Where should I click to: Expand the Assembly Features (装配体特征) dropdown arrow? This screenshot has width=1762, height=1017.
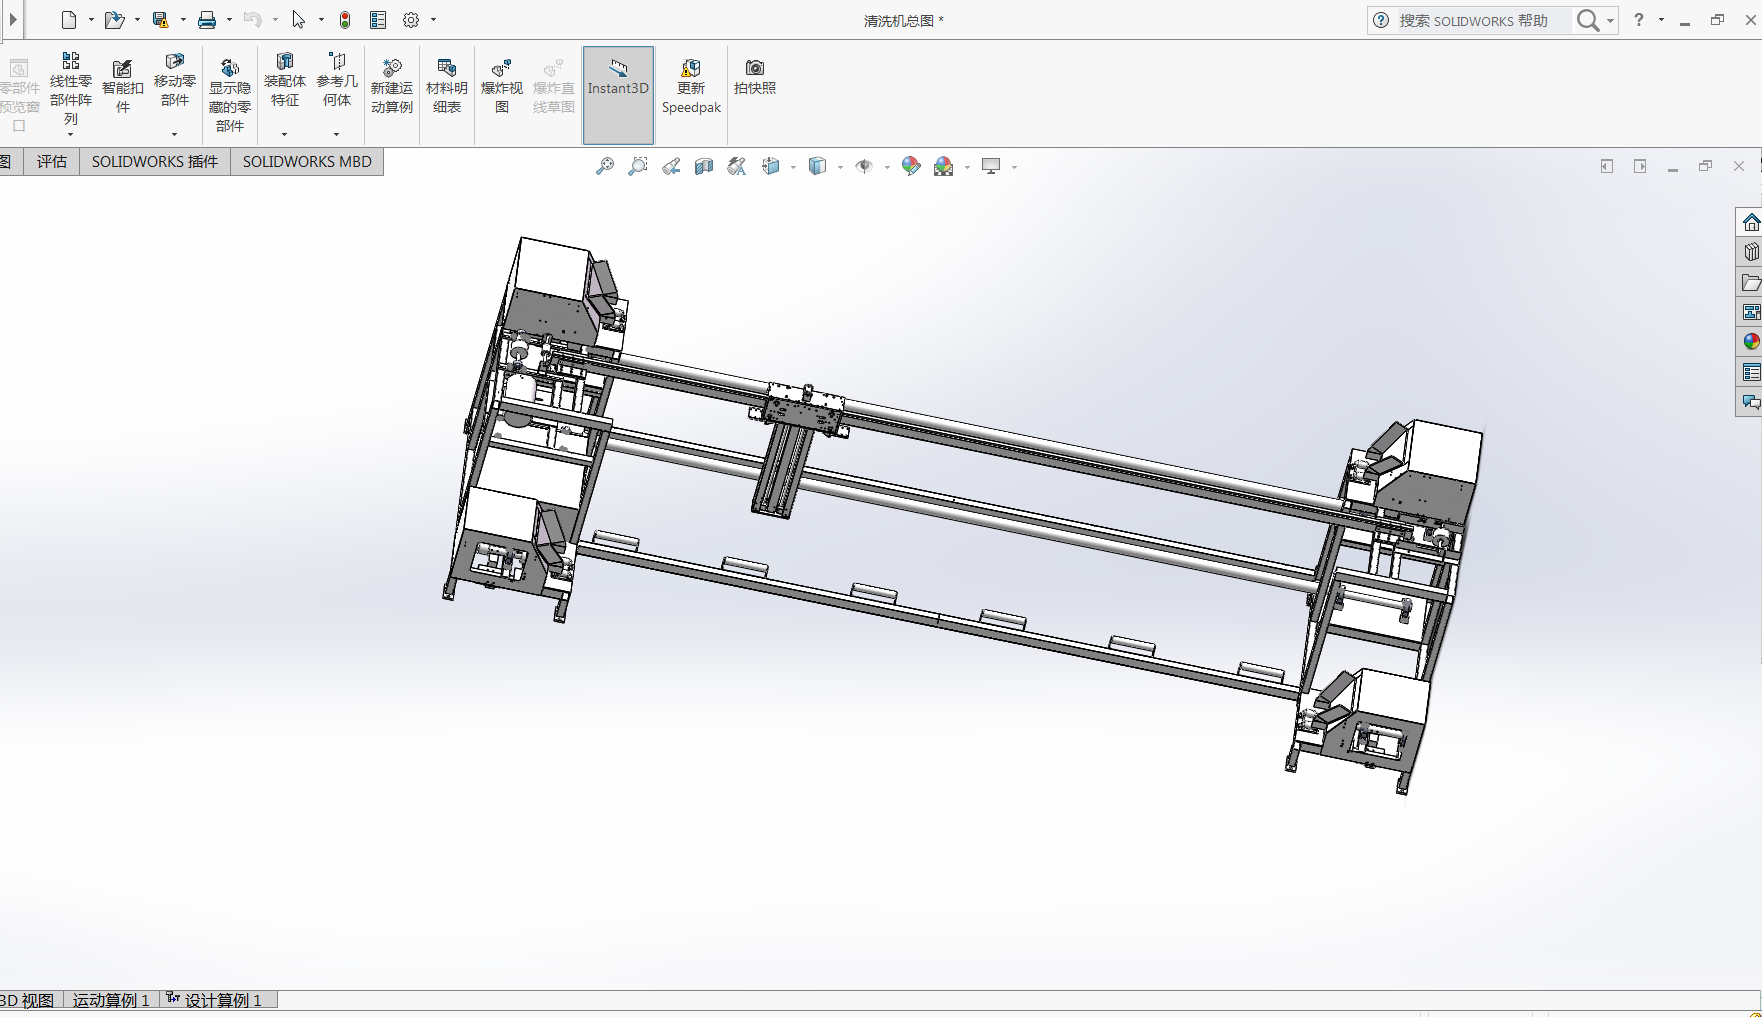pyautogui.click(x=284, y=134)
